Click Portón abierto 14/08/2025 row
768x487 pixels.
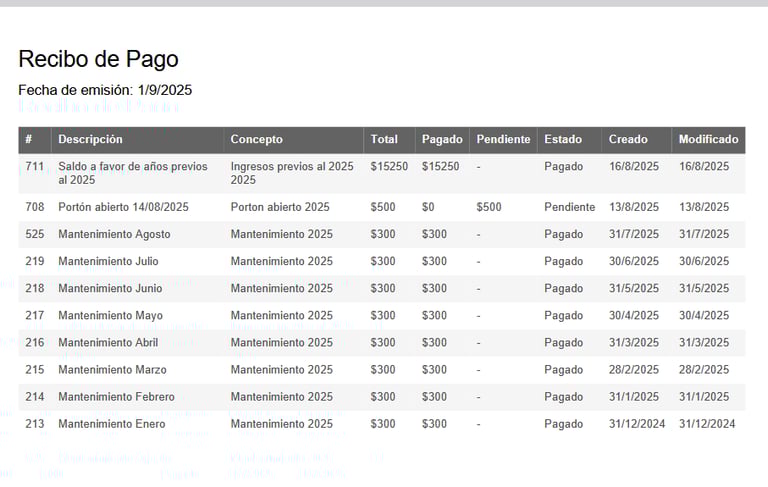coord(382,207)
